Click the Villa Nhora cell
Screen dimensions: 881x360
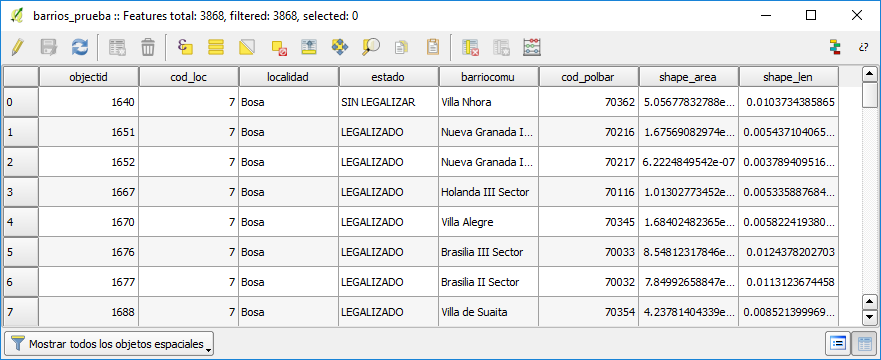488,102
